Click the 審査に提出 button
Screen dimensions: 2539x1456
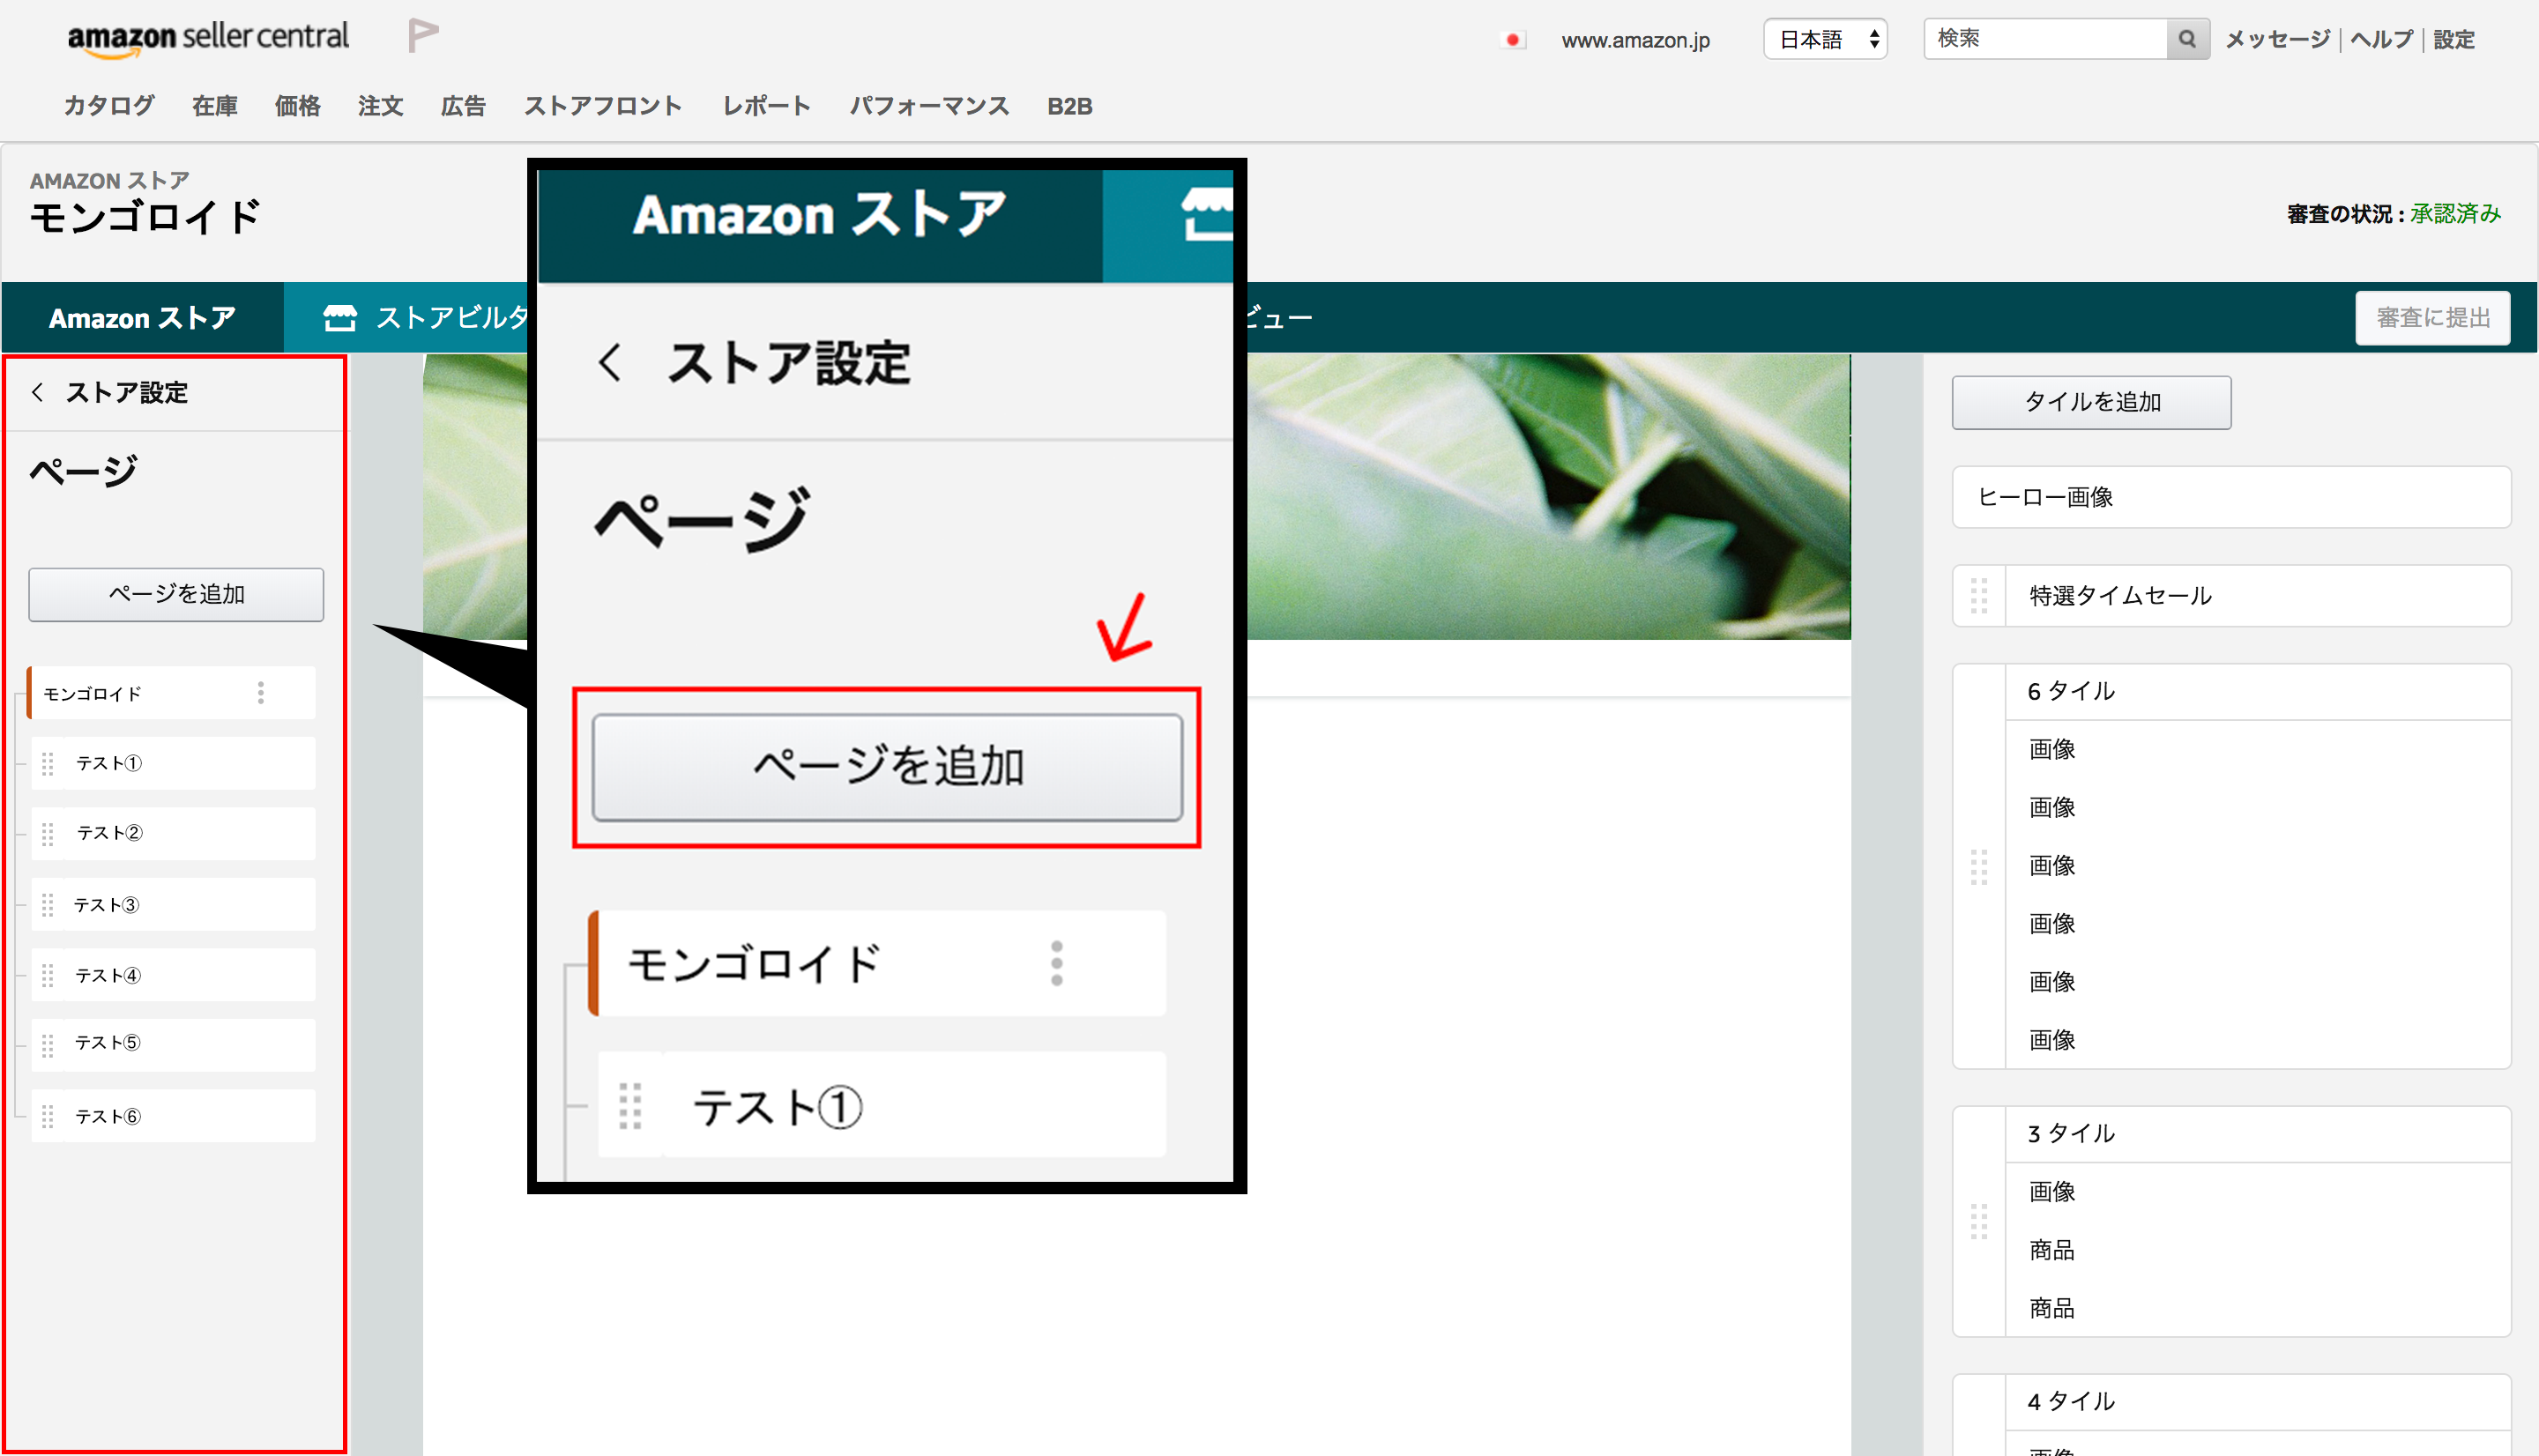coord(2432,318)
